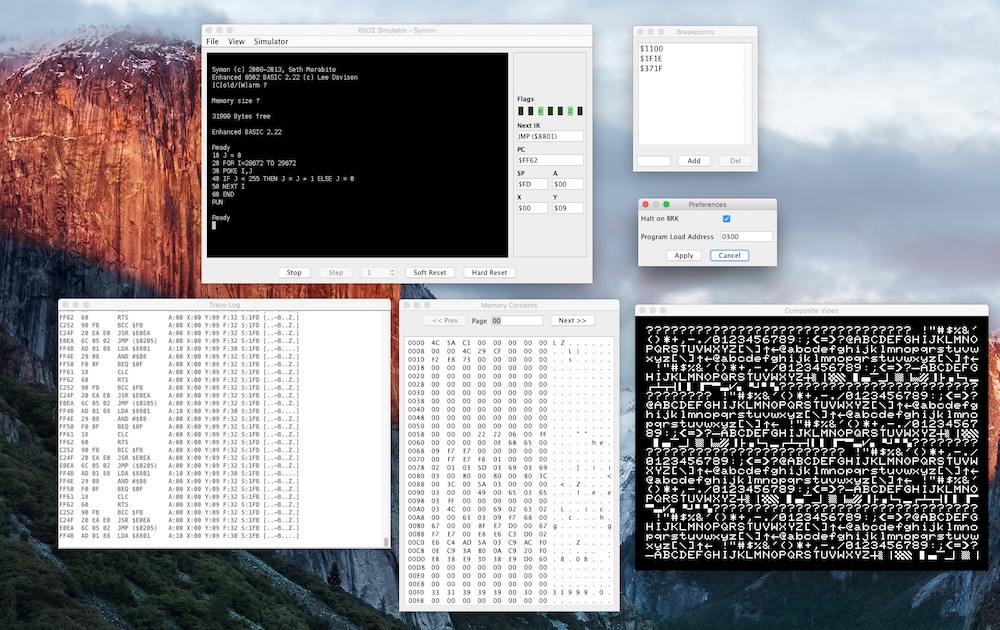Click the Memory Contents window title
The height and width of the screenshot is (630, 1000).
(509, 305)
